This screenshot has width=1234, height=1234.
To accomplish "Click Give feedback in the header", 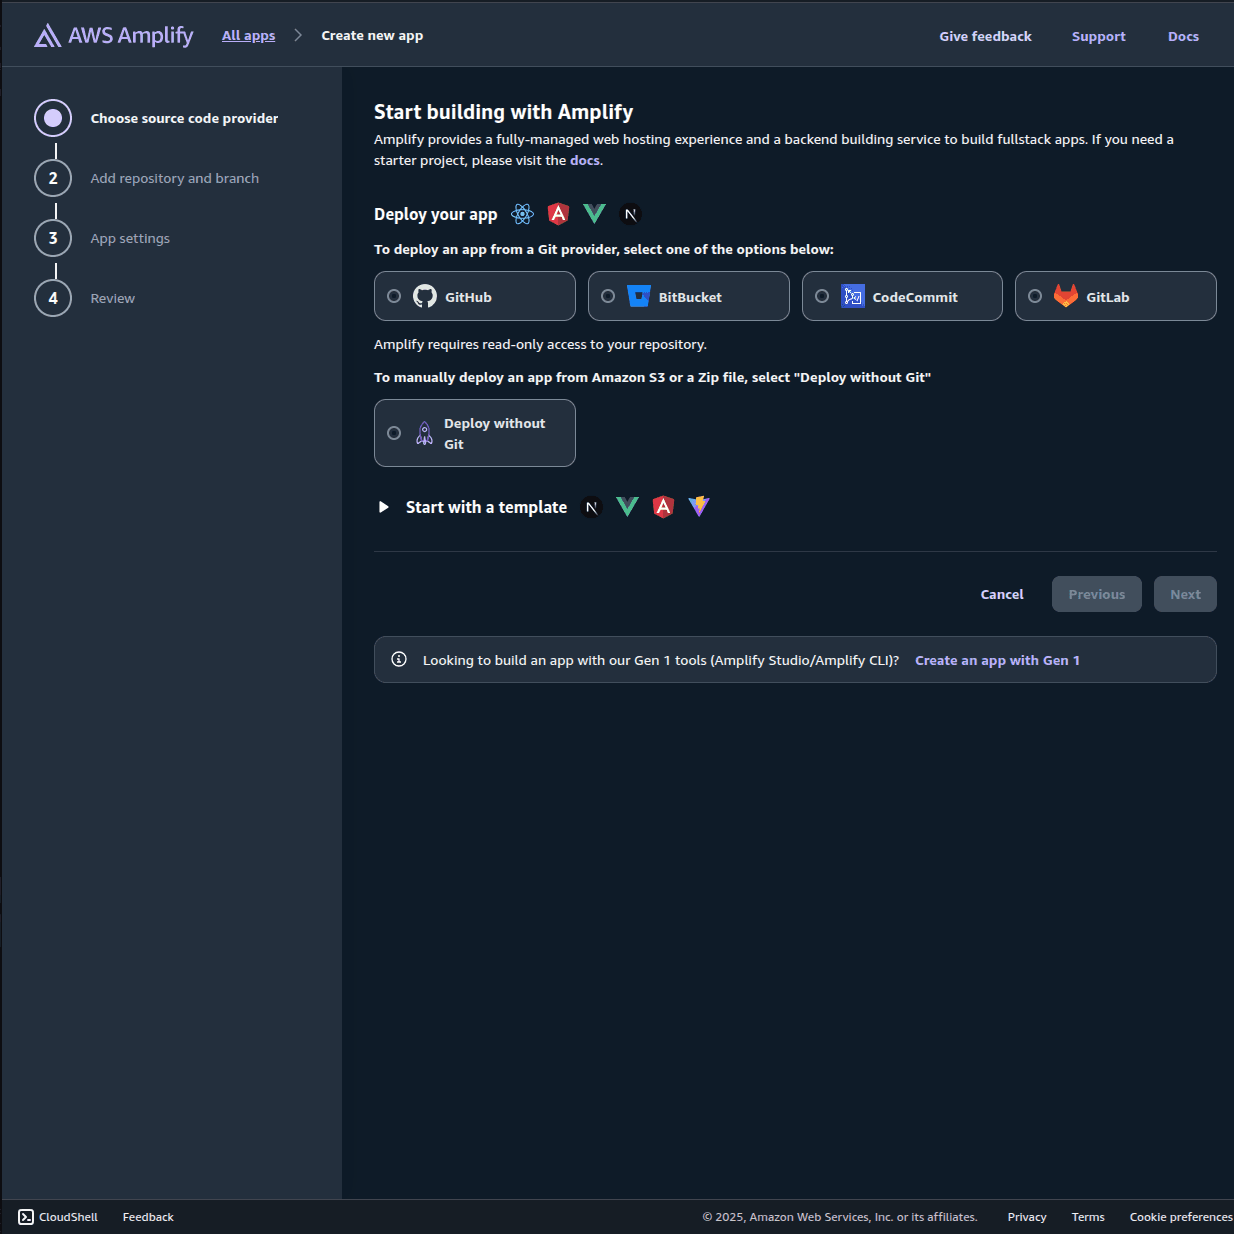I will [x=985, y=36].
